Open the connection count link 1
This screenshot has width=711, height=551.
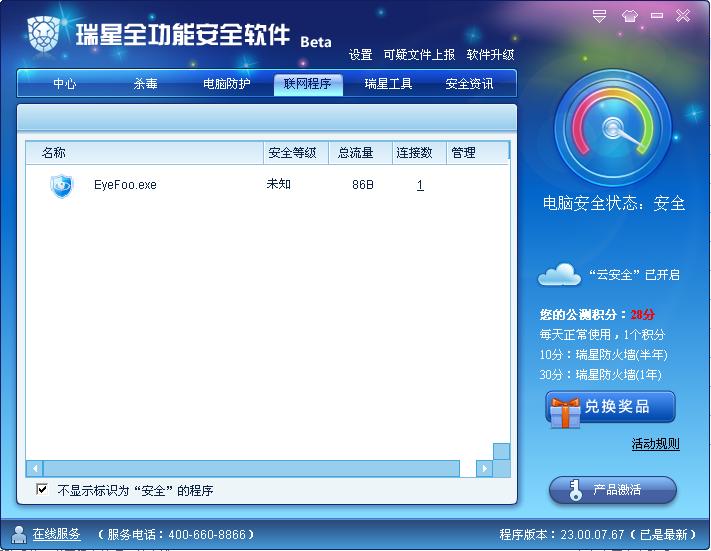click(x=420, y=185)
